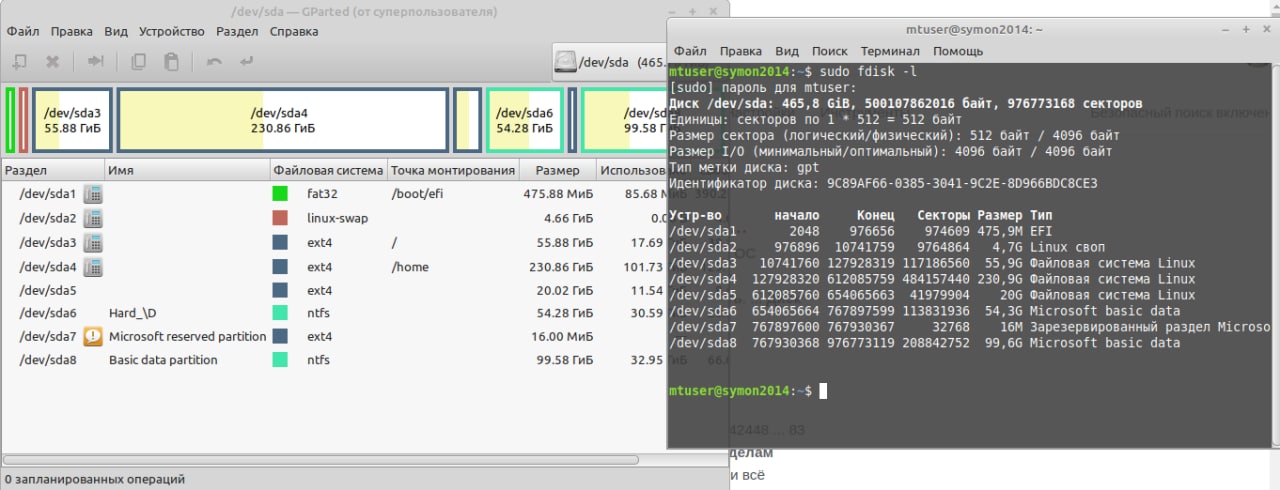Click the Hard_\D partition name
This screenshot has width=1280, height=490.
(x=133, y=313)
